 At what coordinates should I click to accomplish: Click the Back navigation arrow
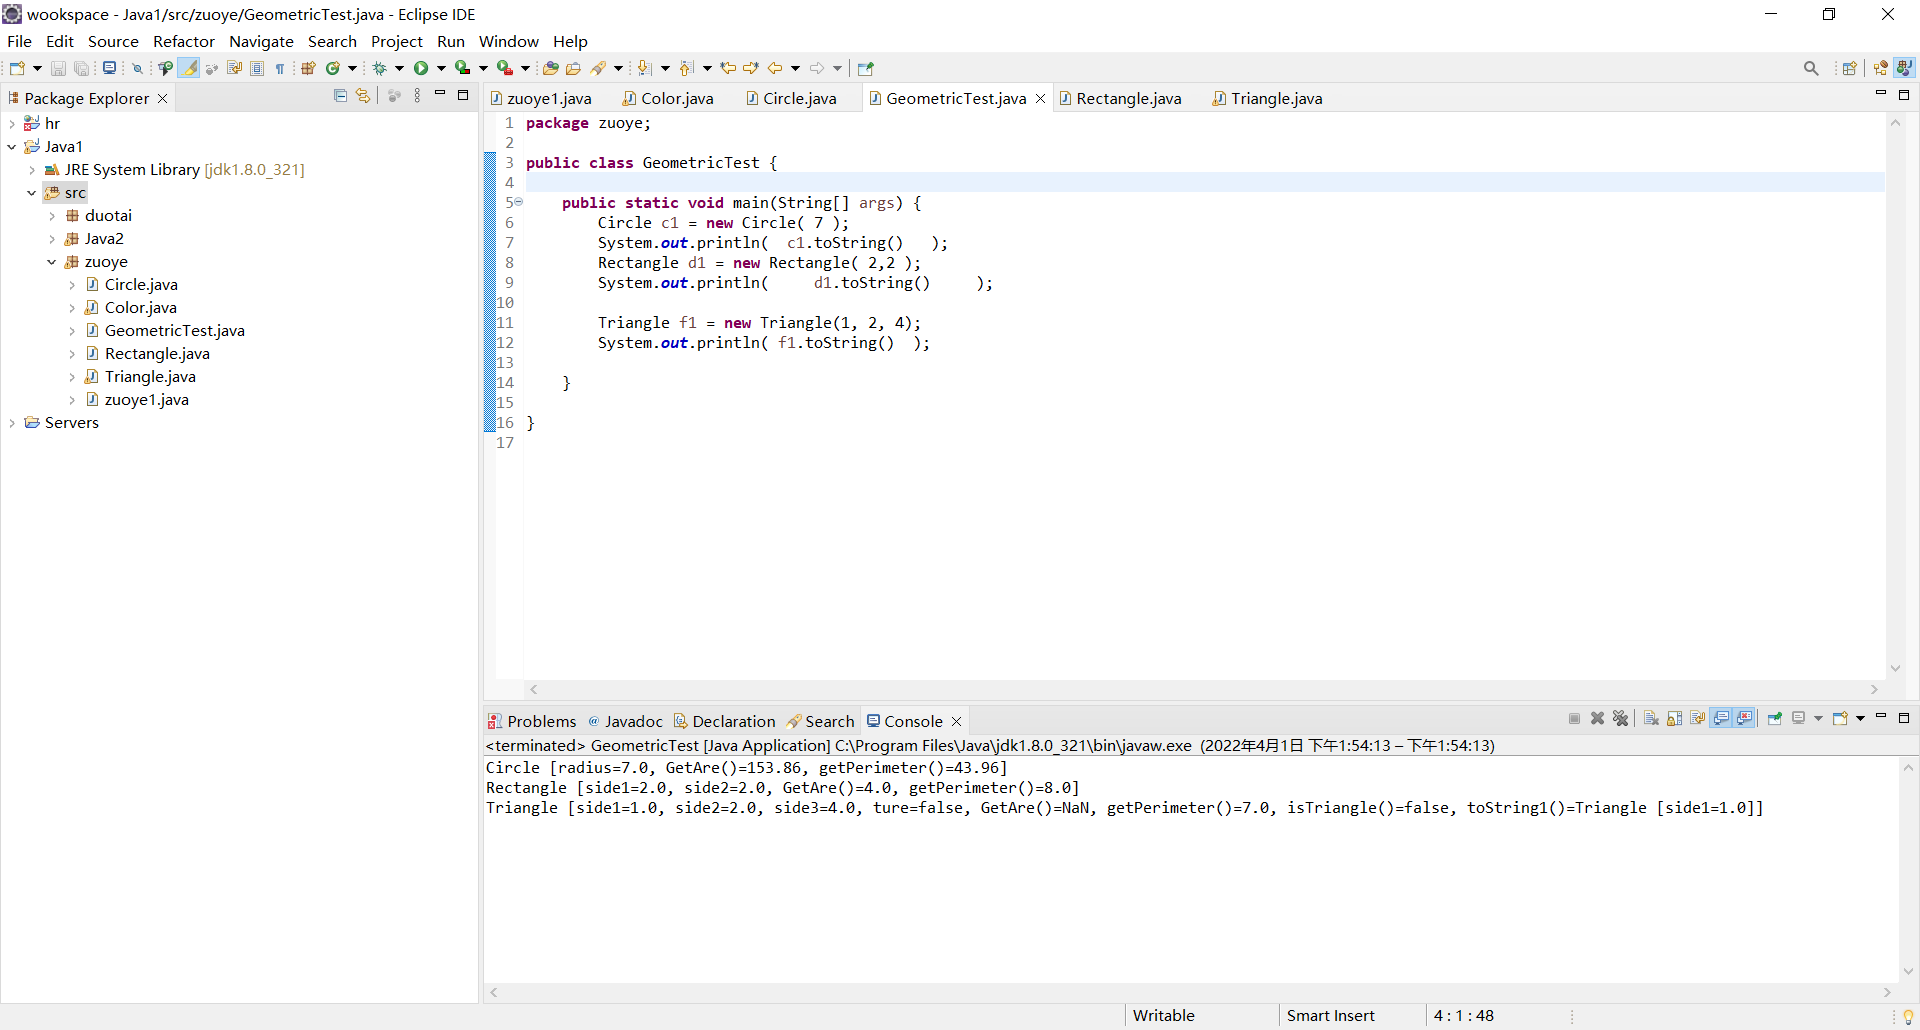click(775, 68)
